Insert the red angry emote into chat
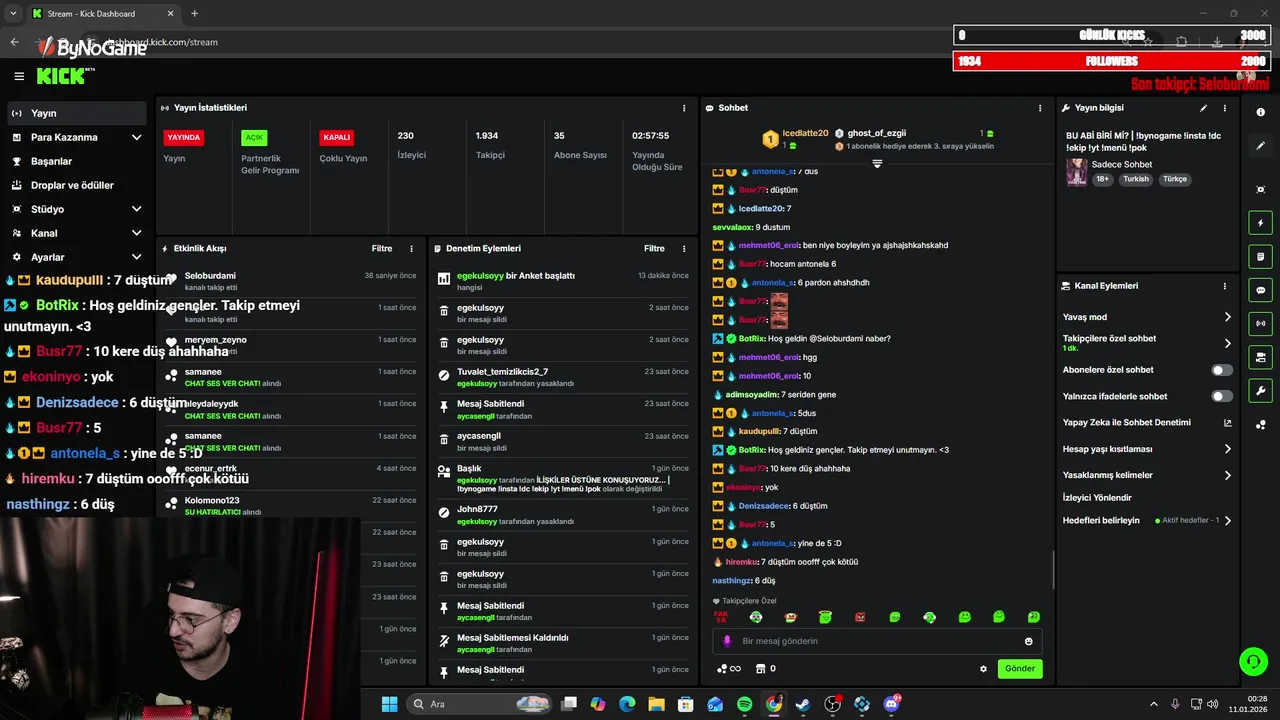This screenshot has width=1280, height=720. point(860,617)
